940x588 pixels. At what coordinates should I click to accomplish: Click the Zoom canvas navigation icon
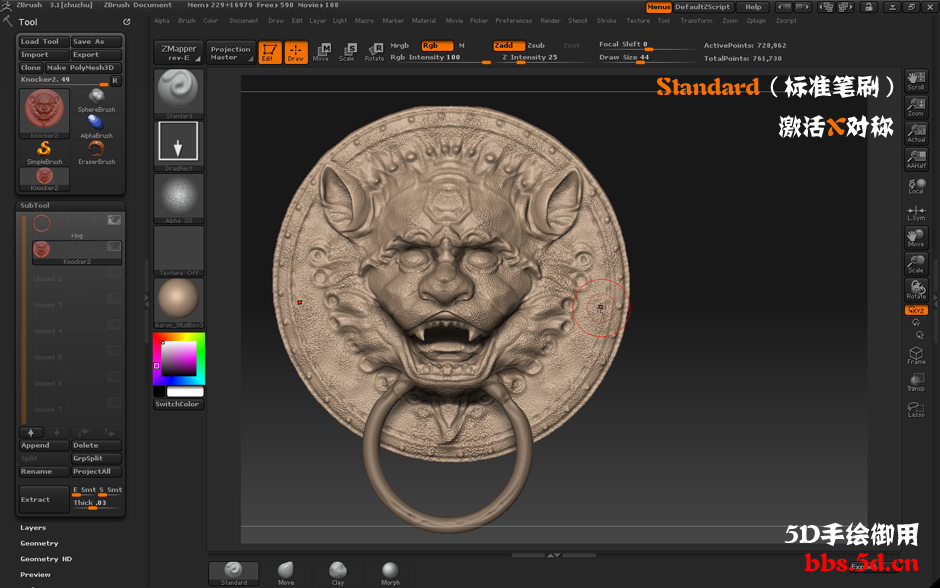click(x=916, y=107)
